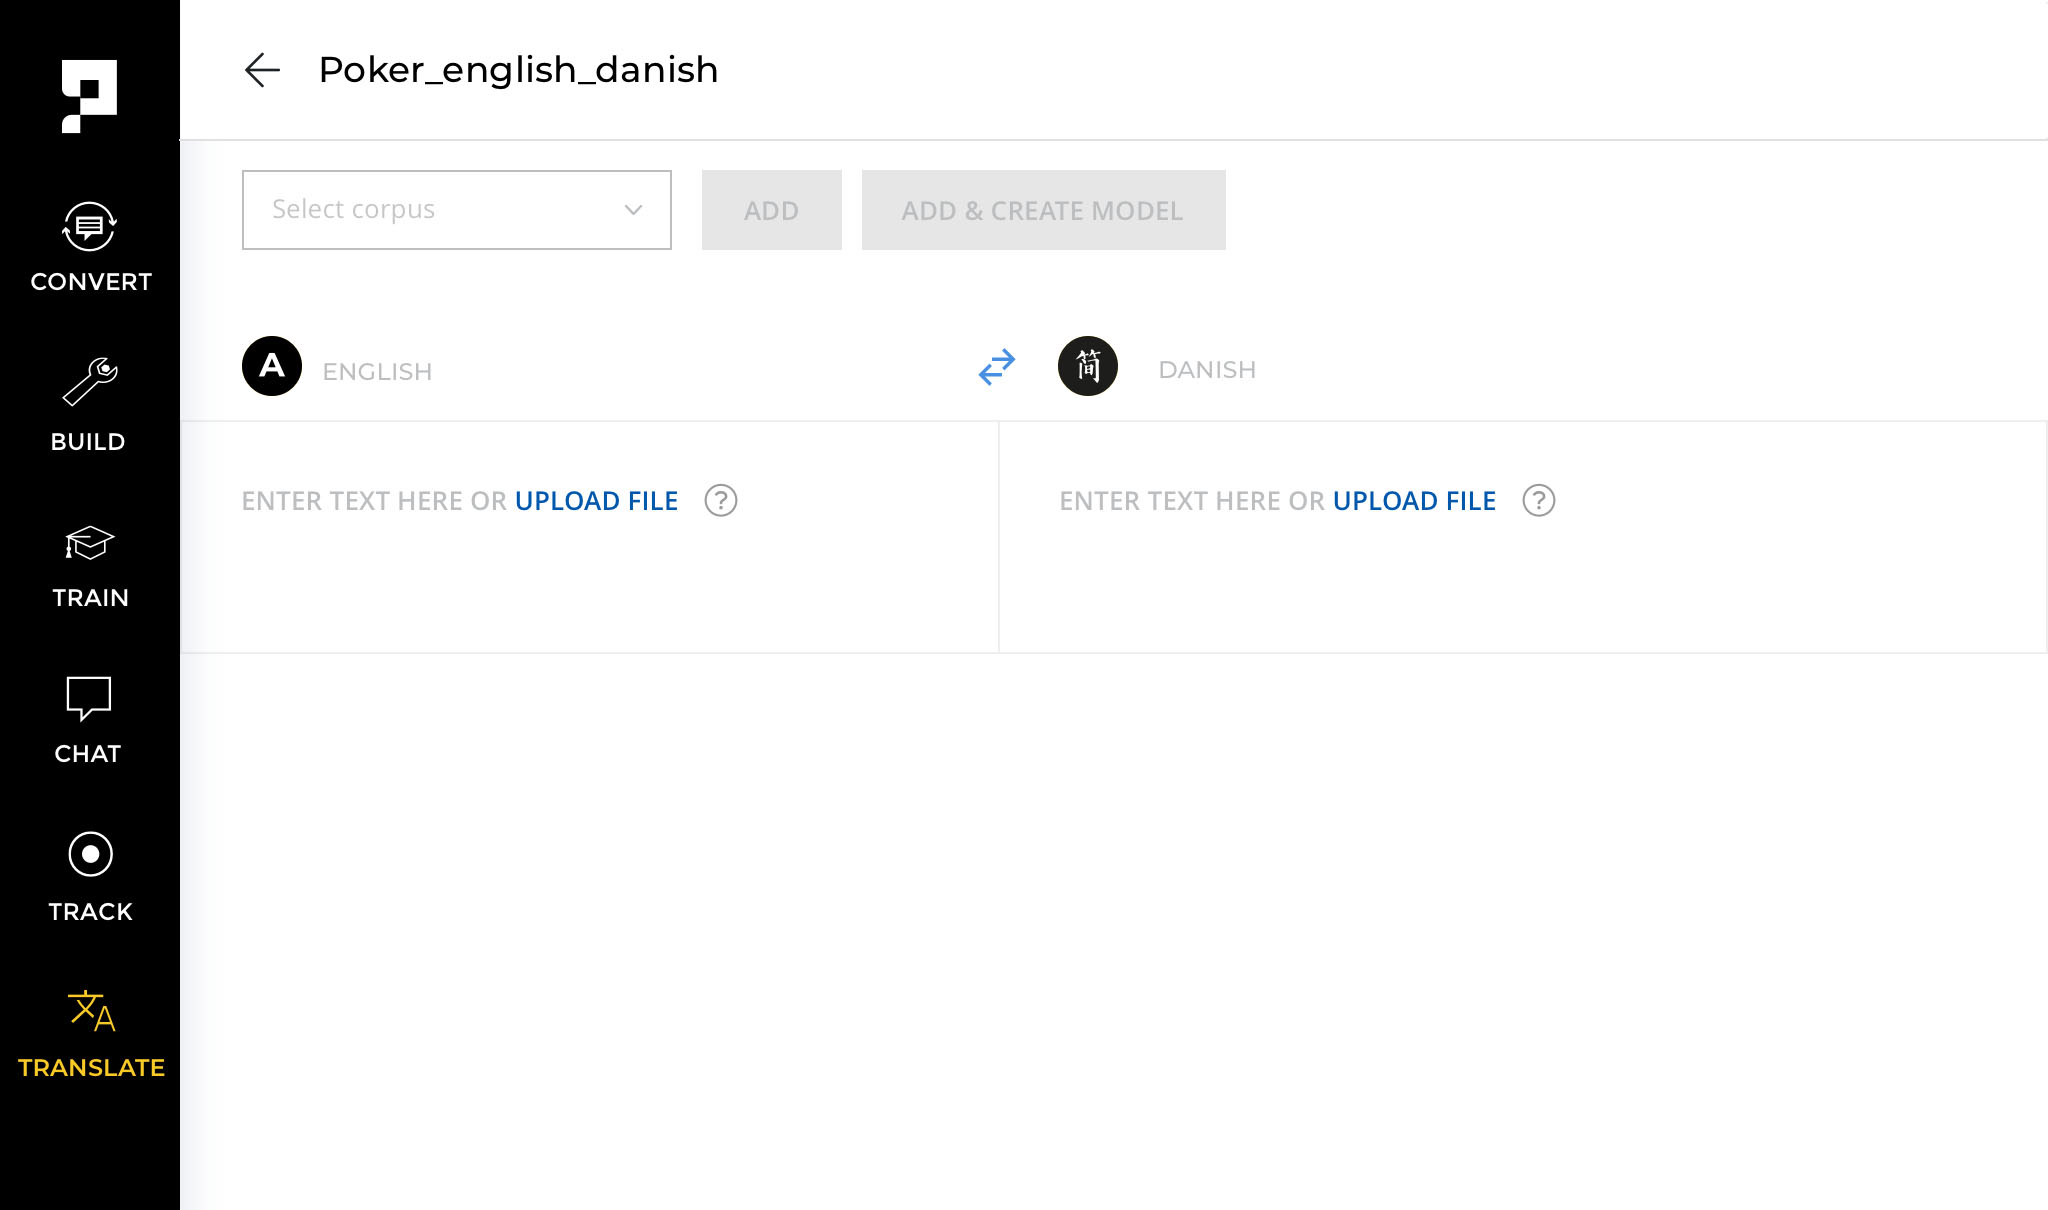Image resolution: width=2048 pixels, height=1210 pixels.
Task: Open the Chat speech bubble section
Action: [x=88, y=720]
